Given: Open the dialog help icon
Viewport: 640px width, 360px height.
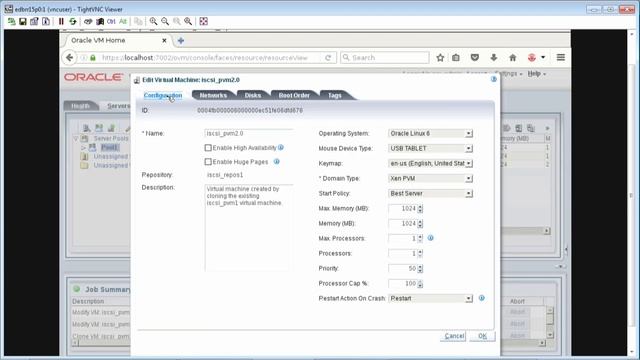Looking at the screenshot, I should [x=493, y=79].
